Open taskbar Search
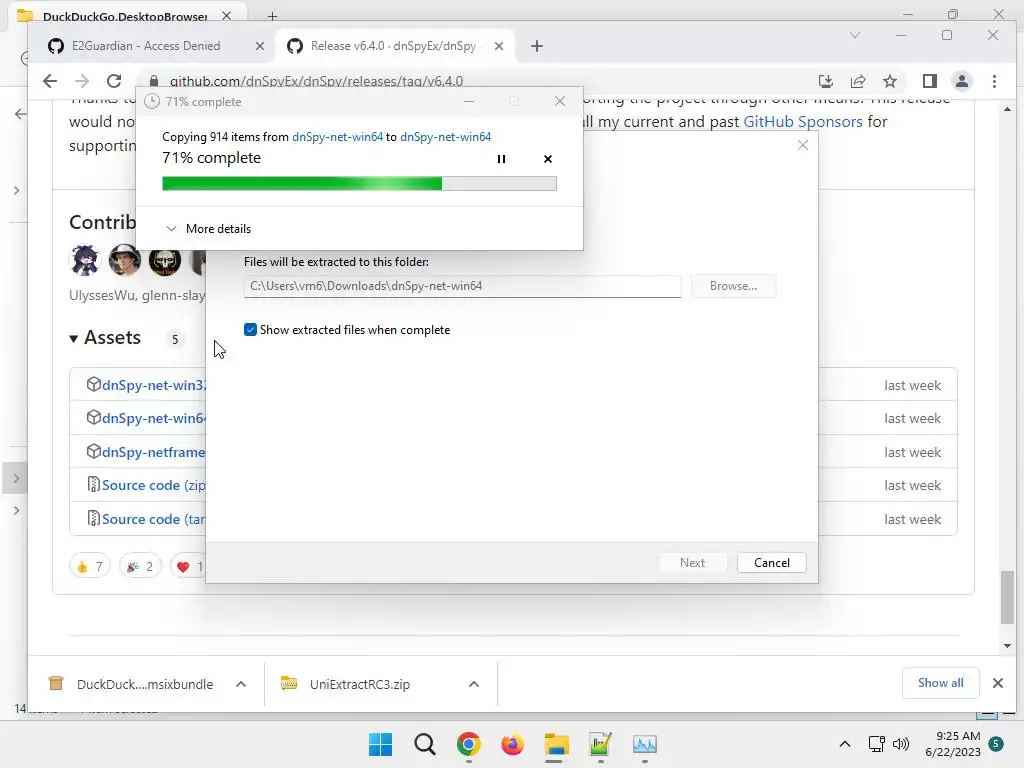Screen dimensions: 1024x768 (424, 744)
